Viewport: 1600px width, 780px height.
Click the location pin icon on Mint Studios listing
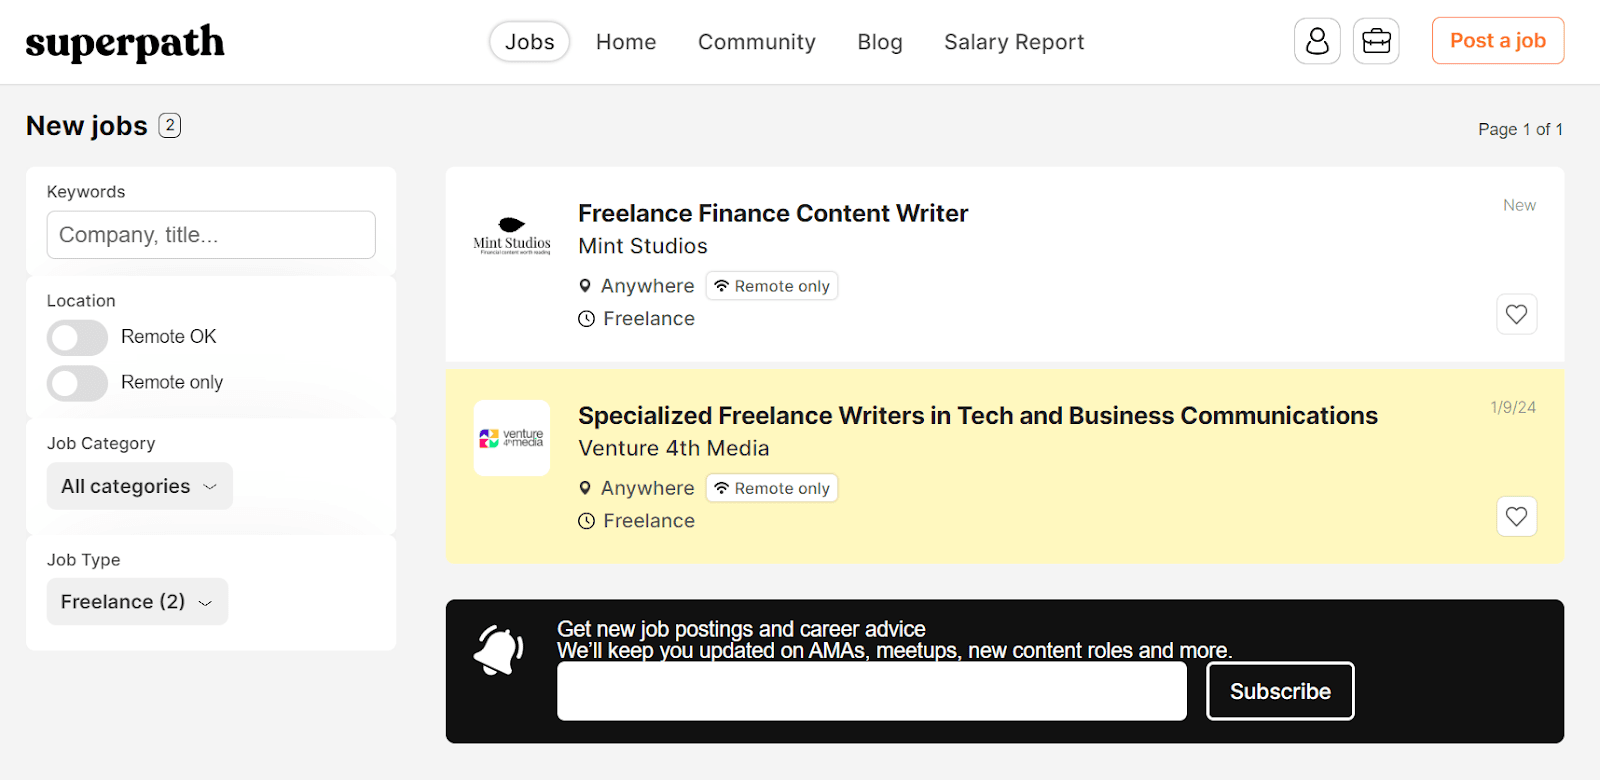[x=585, y=286]
